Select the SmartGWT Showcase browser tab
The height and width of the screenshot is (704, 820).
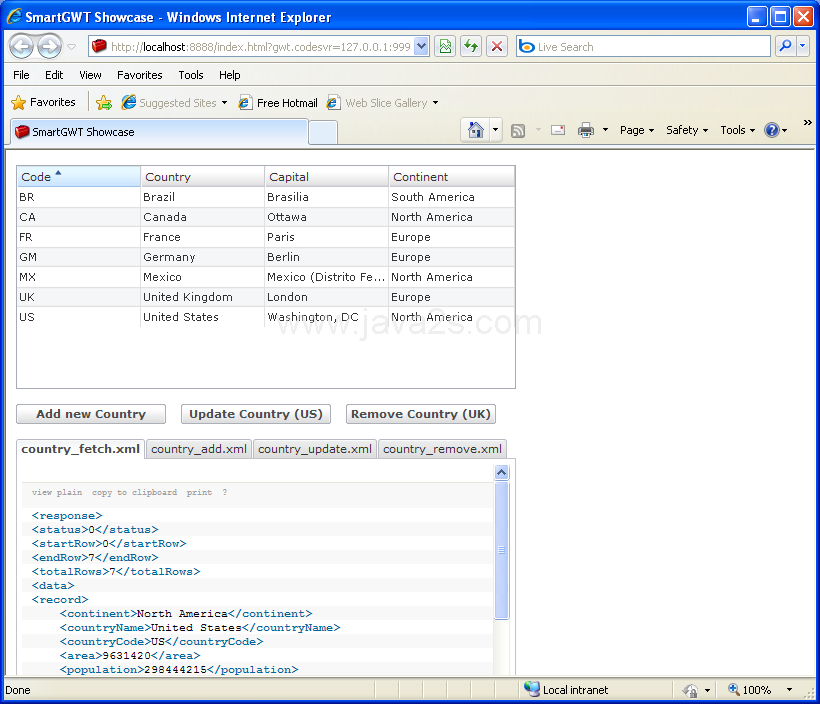159,132
